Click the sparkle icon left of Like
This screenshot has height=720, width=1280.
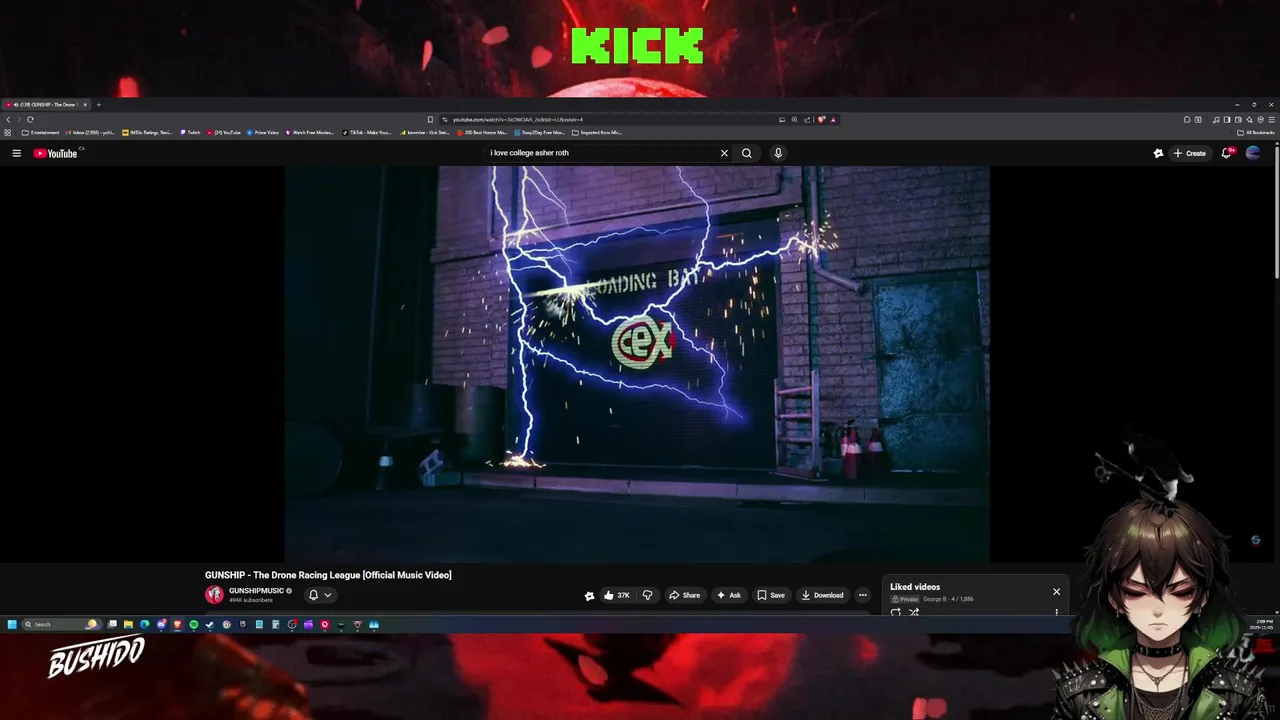coord(589,595)
